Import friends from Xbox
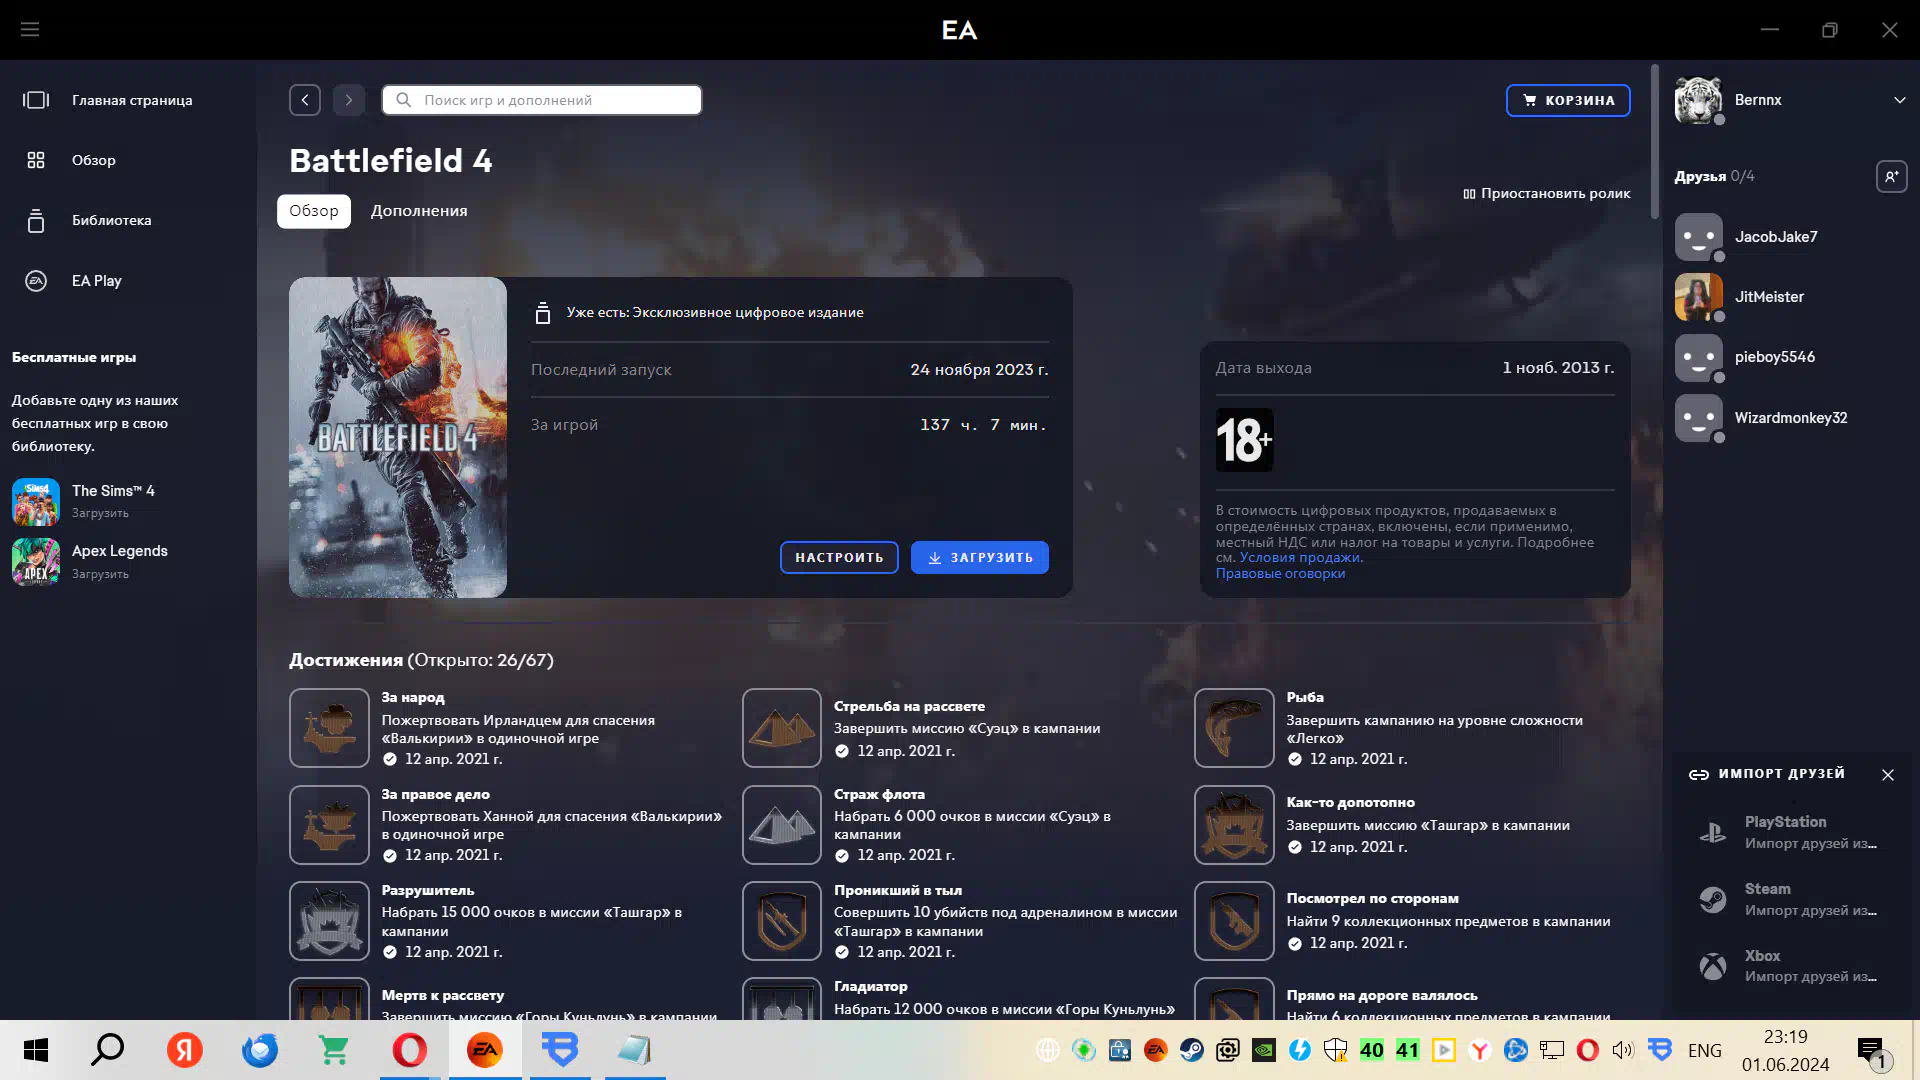This screenshot has width=1920, height=1080. point(1790,966)
